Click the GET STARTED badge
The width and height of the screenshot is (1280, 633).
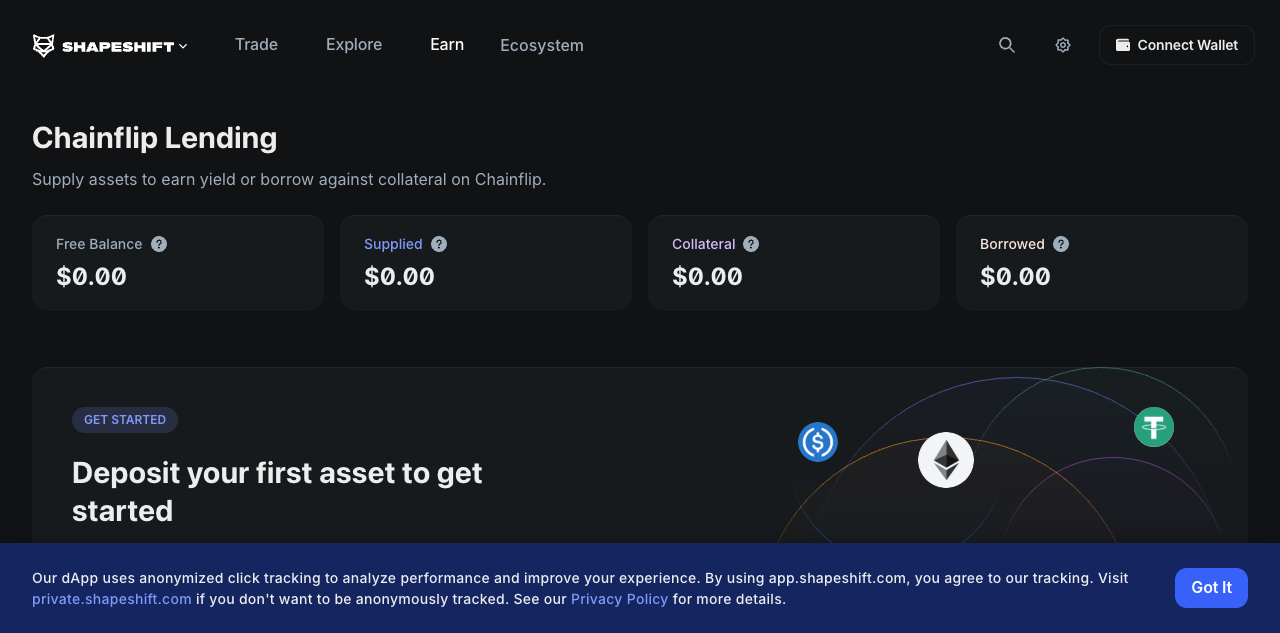tap(125, 420)
